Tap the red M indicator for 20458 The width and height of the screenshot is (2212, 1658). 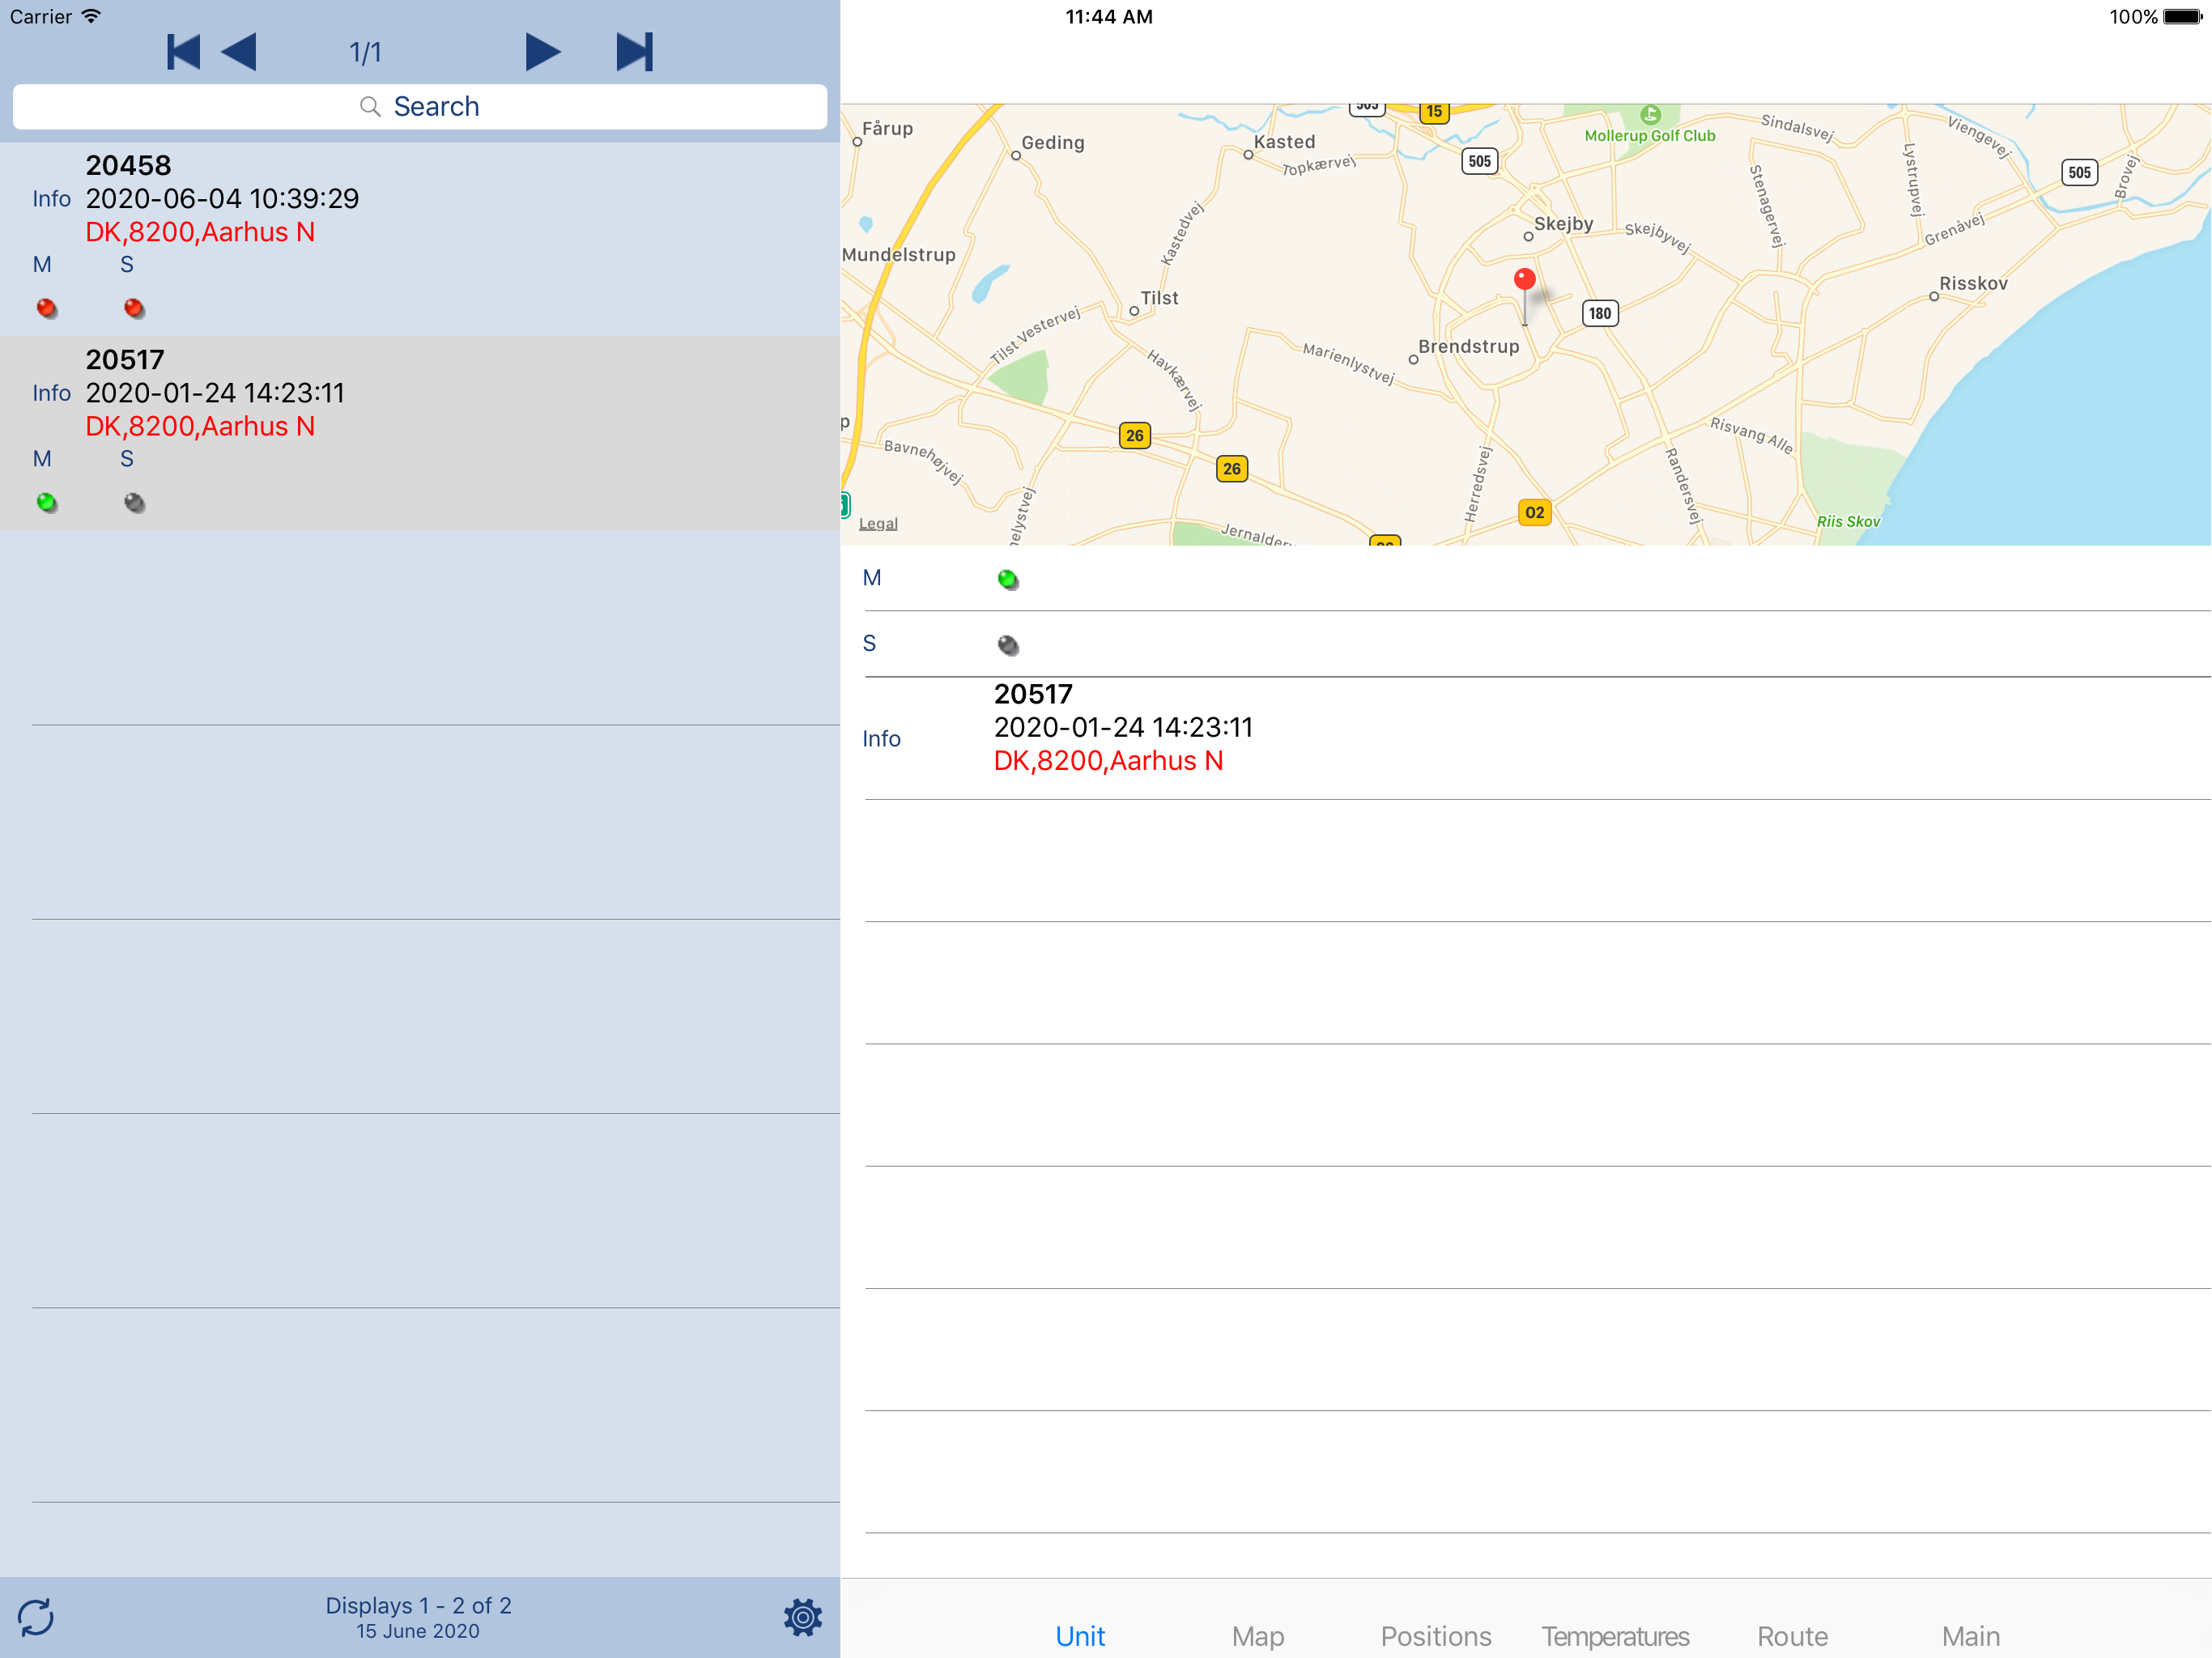tap(46, 308)
